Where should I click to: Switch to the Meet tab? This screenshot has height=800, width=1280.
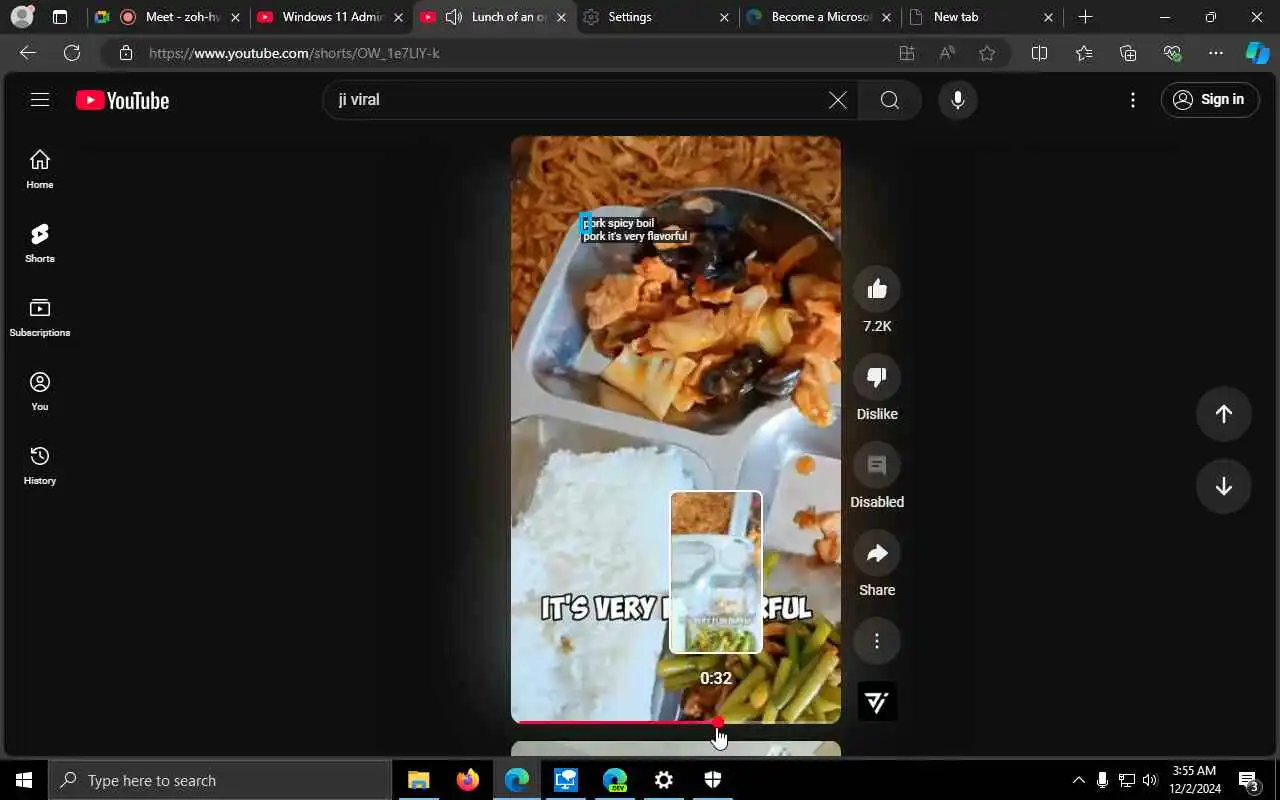pos(166,17)
